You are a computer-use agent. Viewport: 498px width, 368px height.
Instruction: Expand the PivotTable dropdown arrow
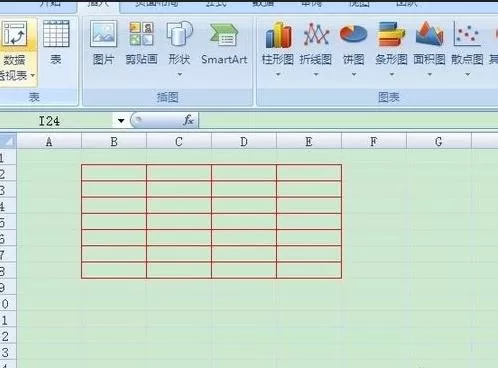point(33,76)
